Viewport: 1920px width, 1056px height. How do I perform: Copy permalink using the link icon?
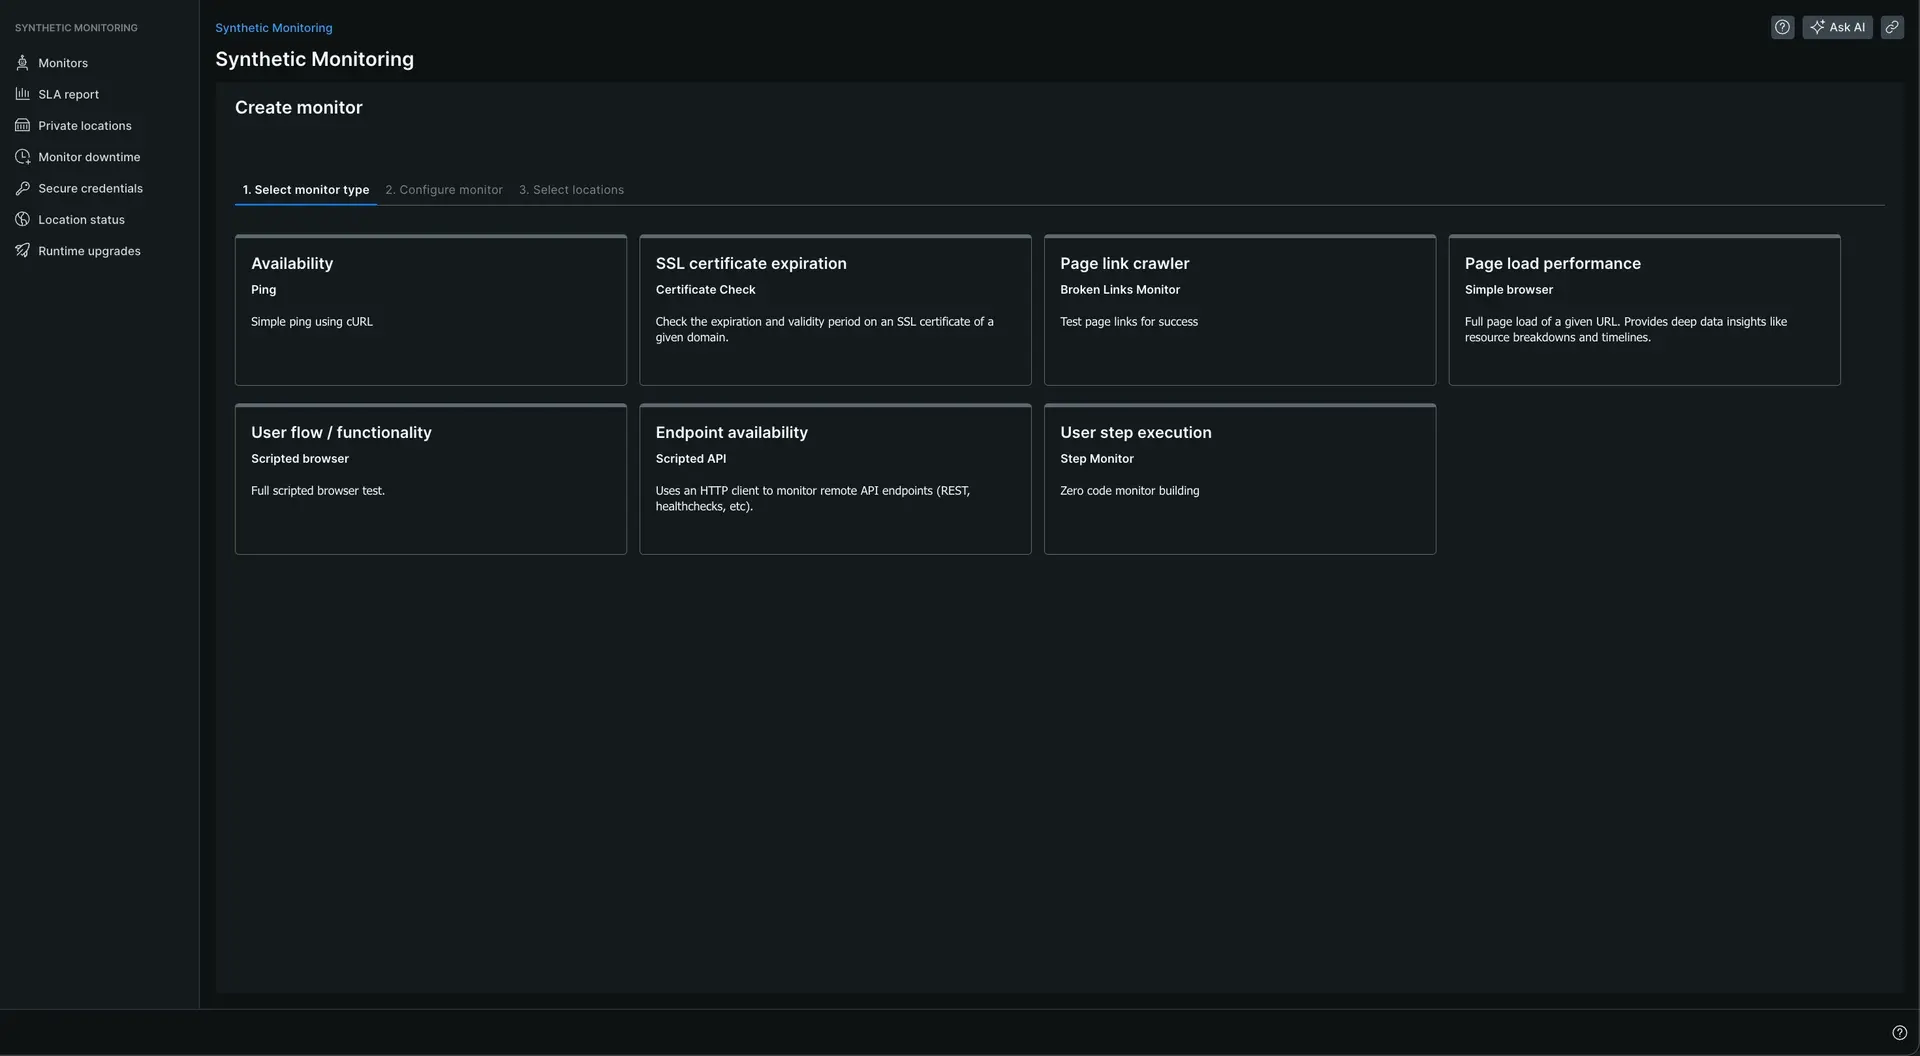[1892, 28]
